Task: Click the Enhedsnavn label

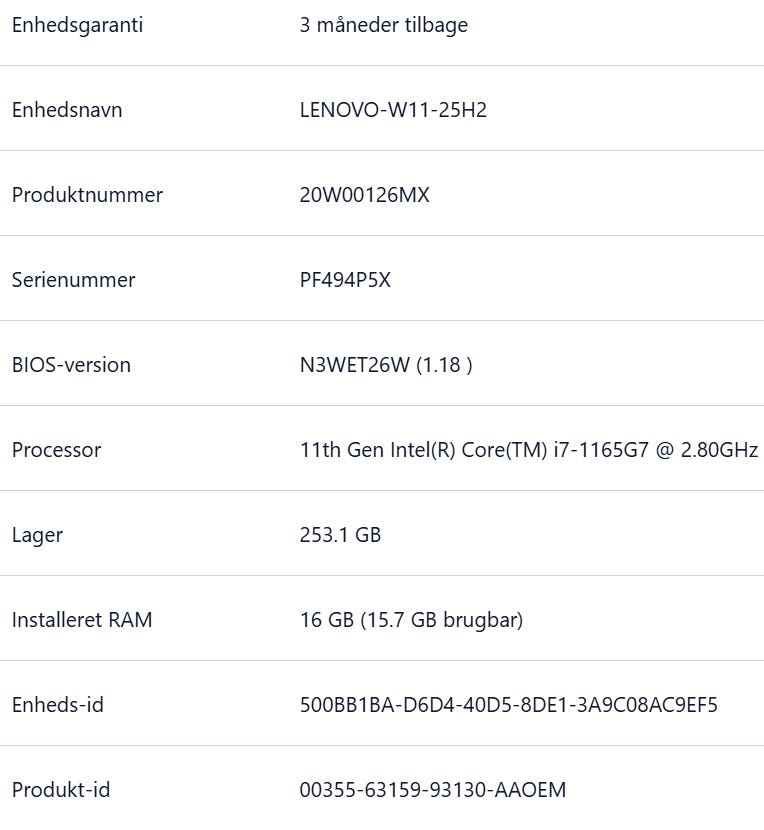Action: [67, 110]
